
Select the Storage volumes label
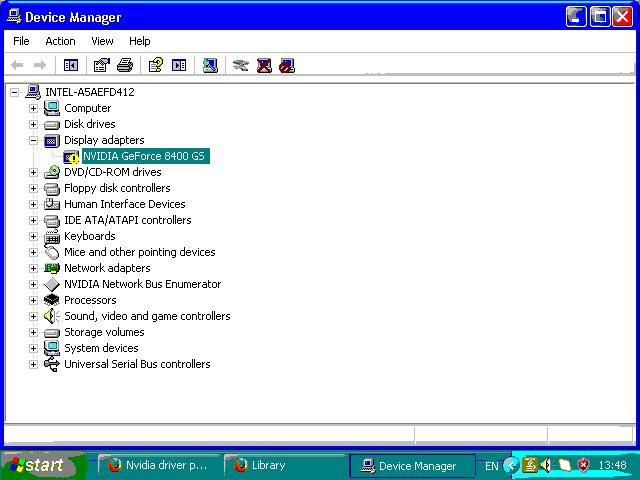pyautogui.click(x=104, y=332)
